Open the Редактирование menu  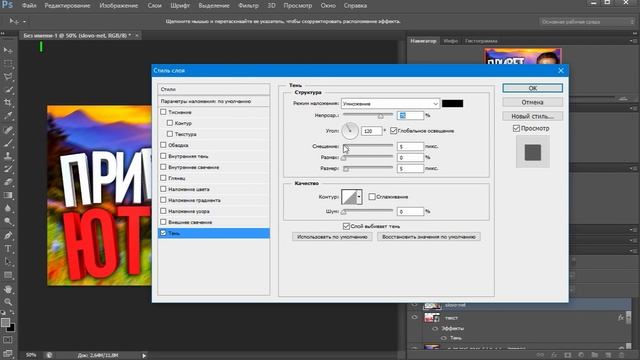click(67, 6)
